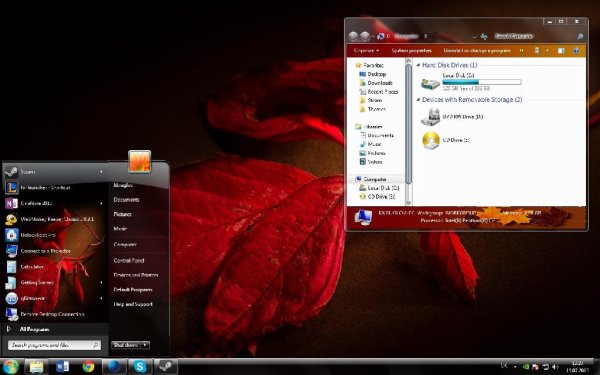
Task: Click in Search programs and files box
Action: (x=54, y=345)
